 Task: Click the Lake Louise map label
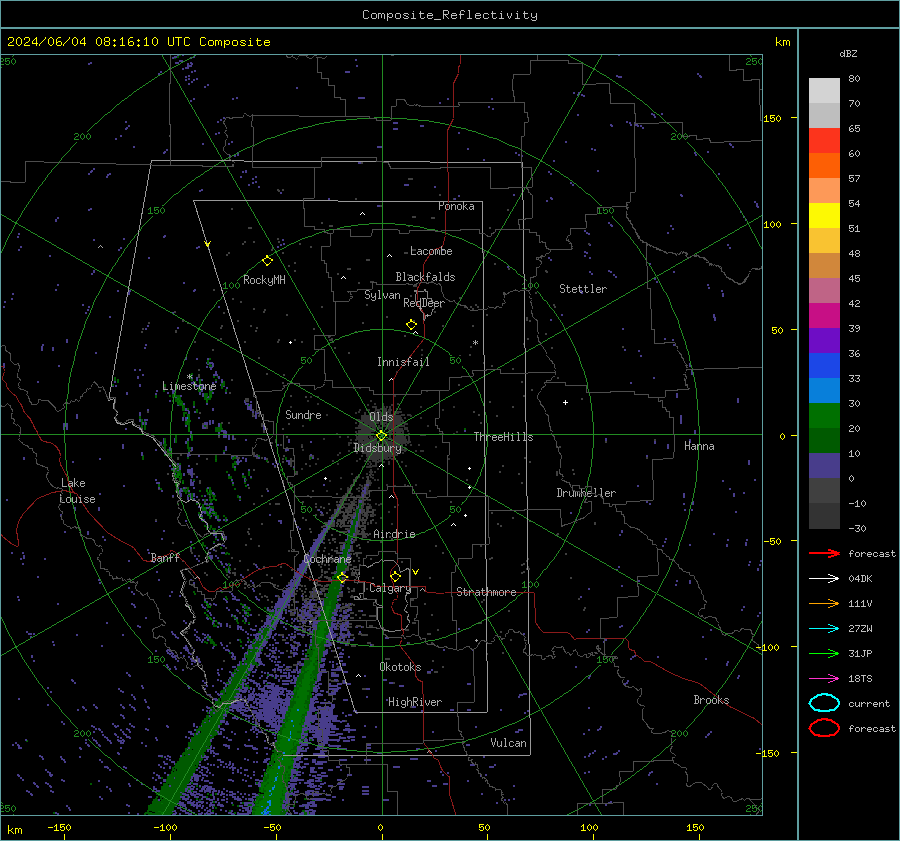77,491
